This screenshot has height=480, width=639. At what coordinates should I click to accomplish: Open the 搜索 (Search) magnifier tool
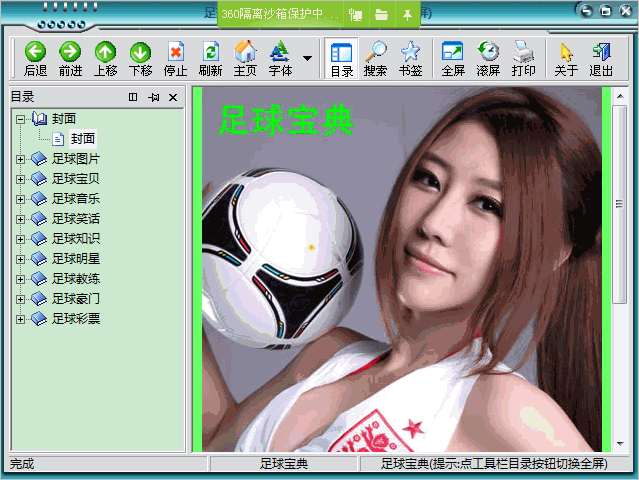(375, 52)
